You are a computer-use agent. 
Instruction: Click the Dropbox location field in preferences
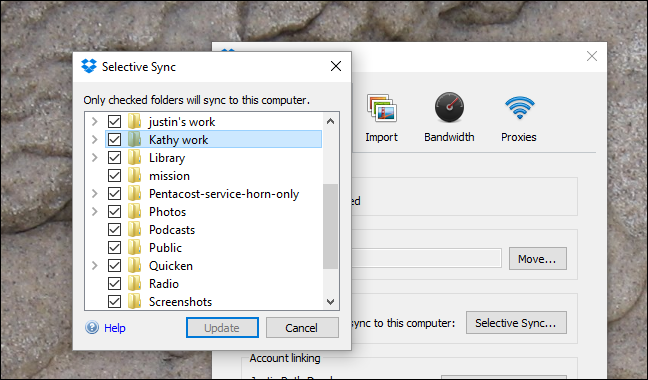click(x=426, y=258)
